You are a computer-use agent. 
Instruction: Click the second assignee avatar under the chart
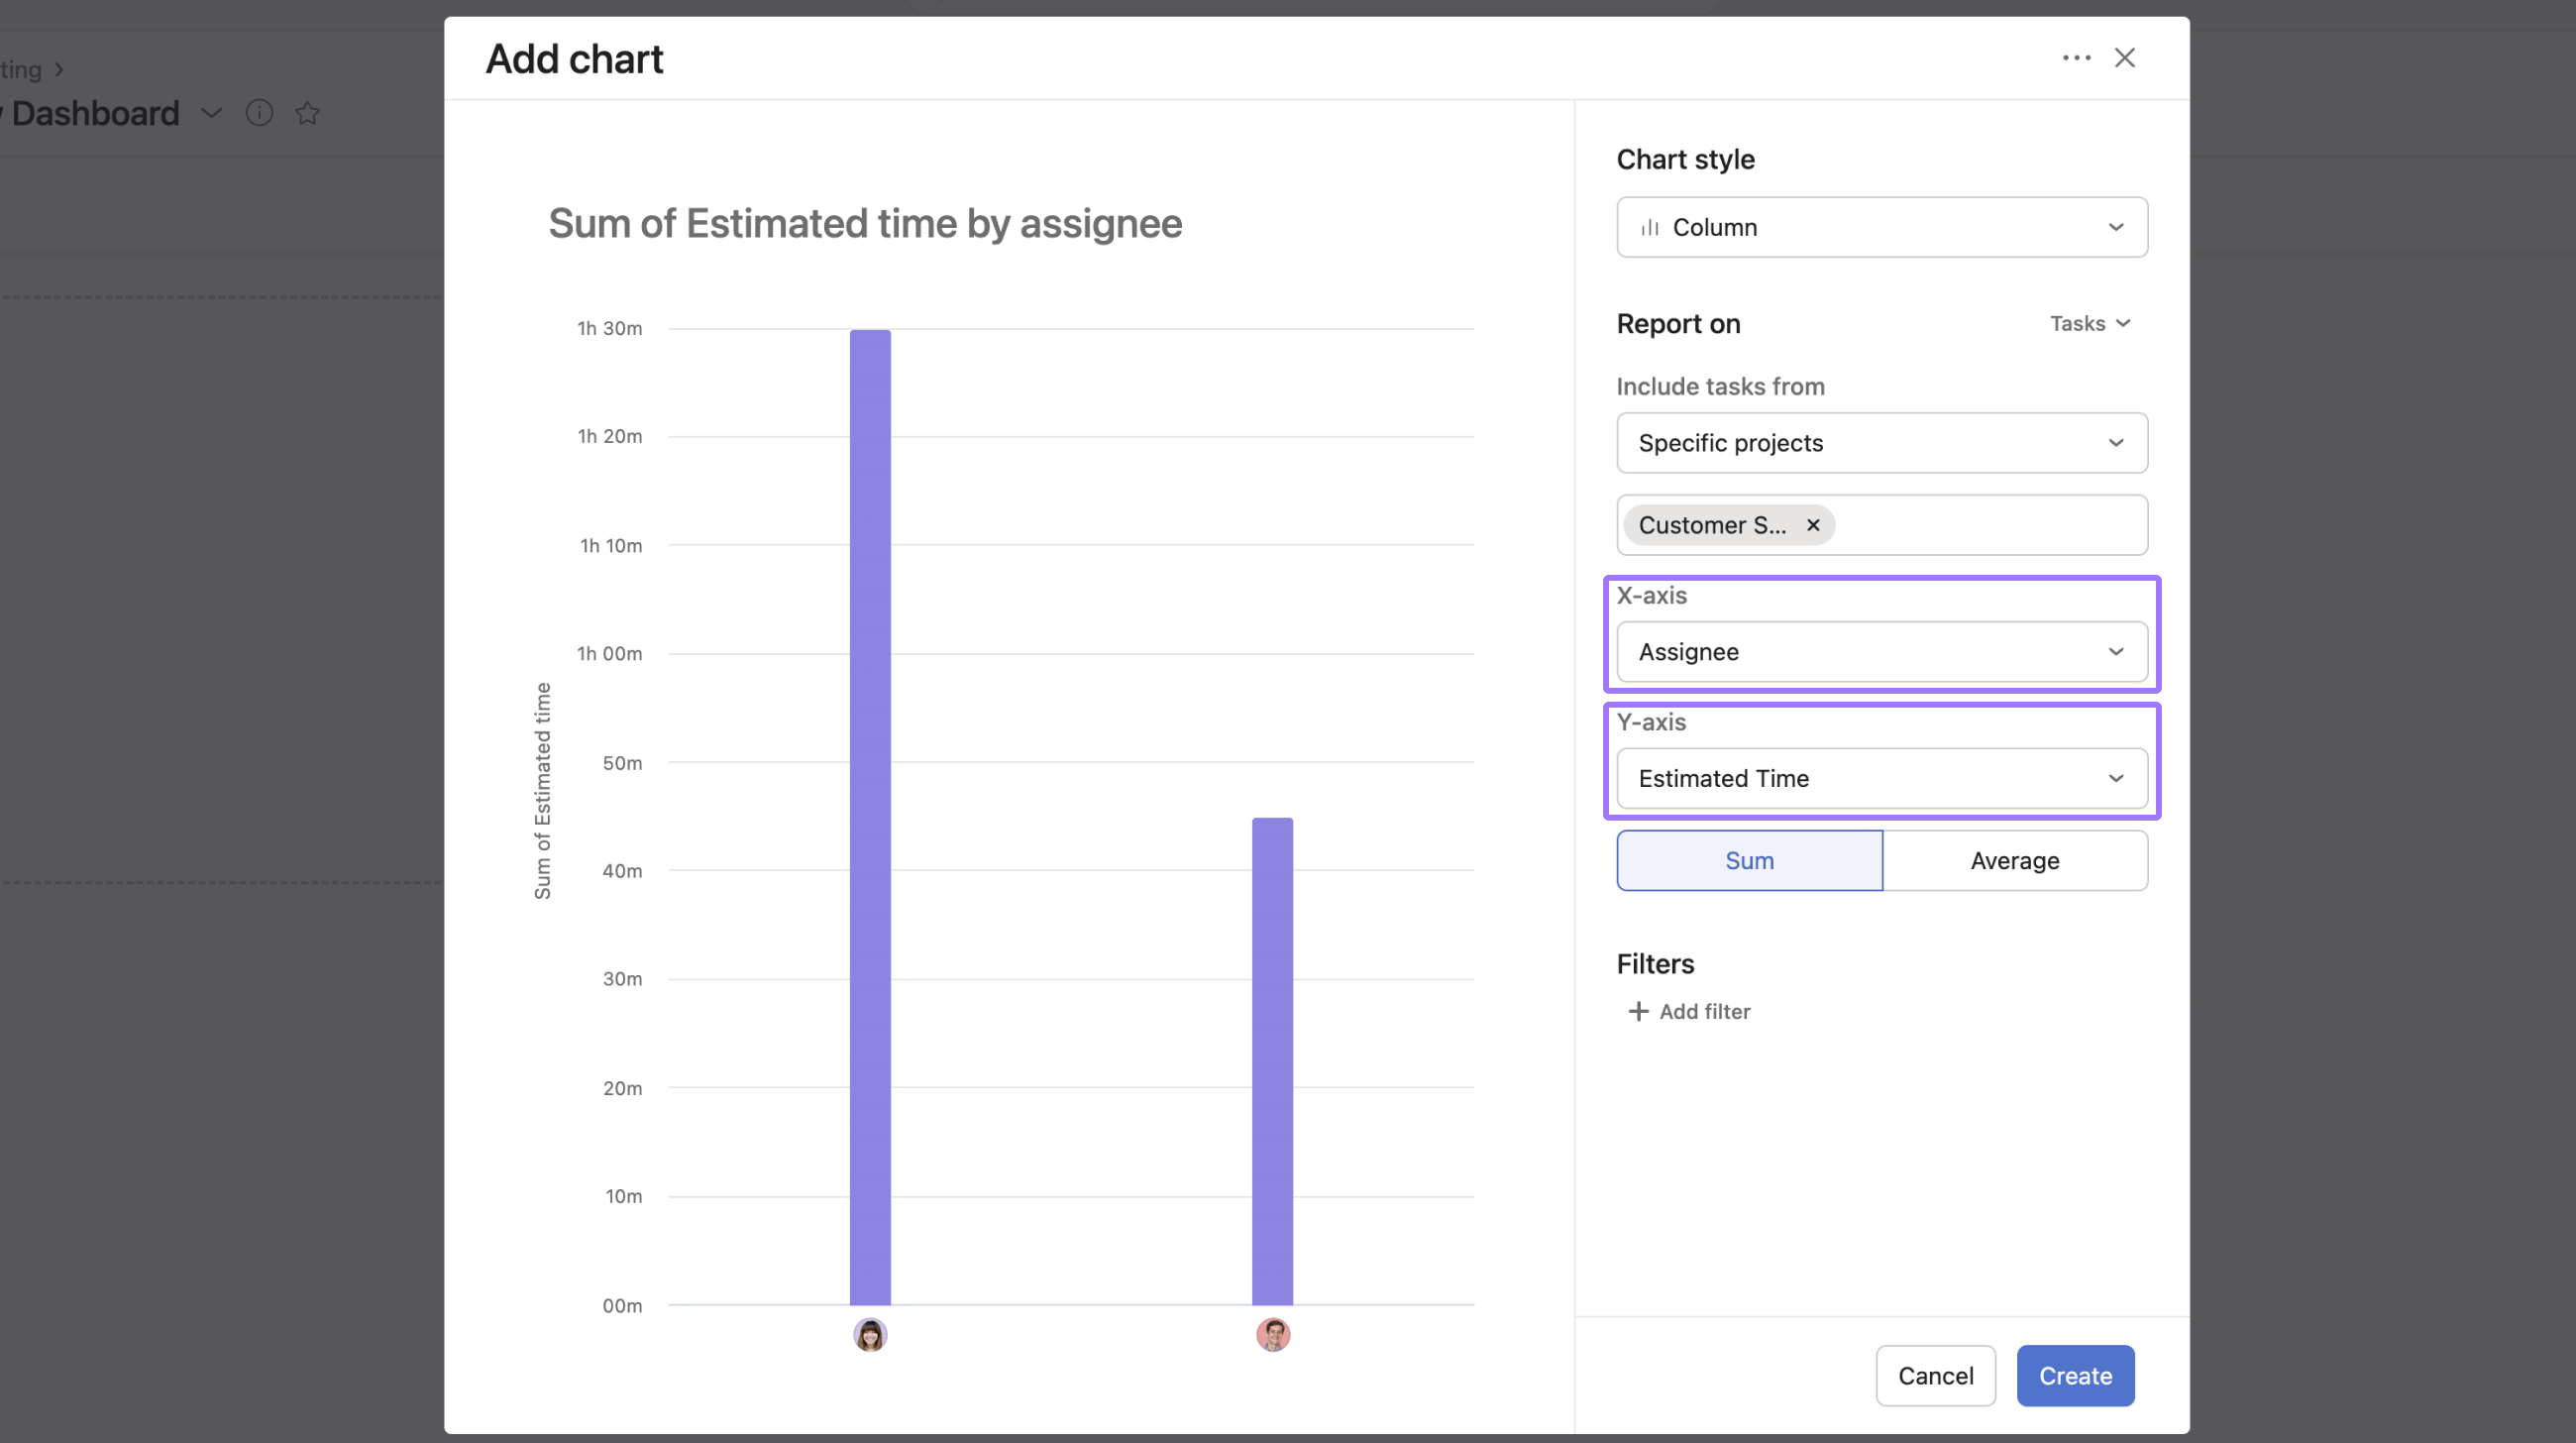pos(1272,1334)
